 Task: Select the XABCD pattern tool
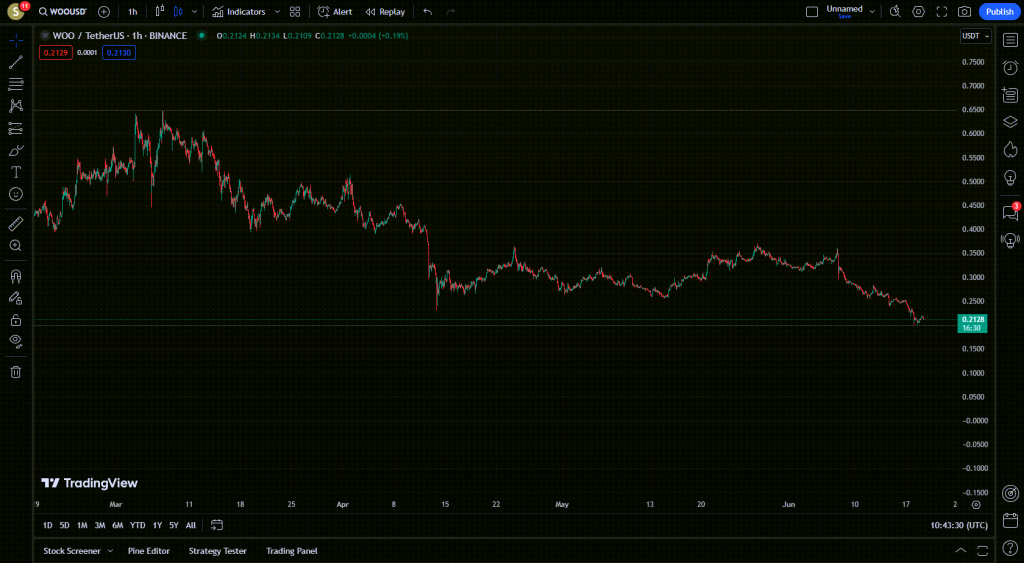16,106
